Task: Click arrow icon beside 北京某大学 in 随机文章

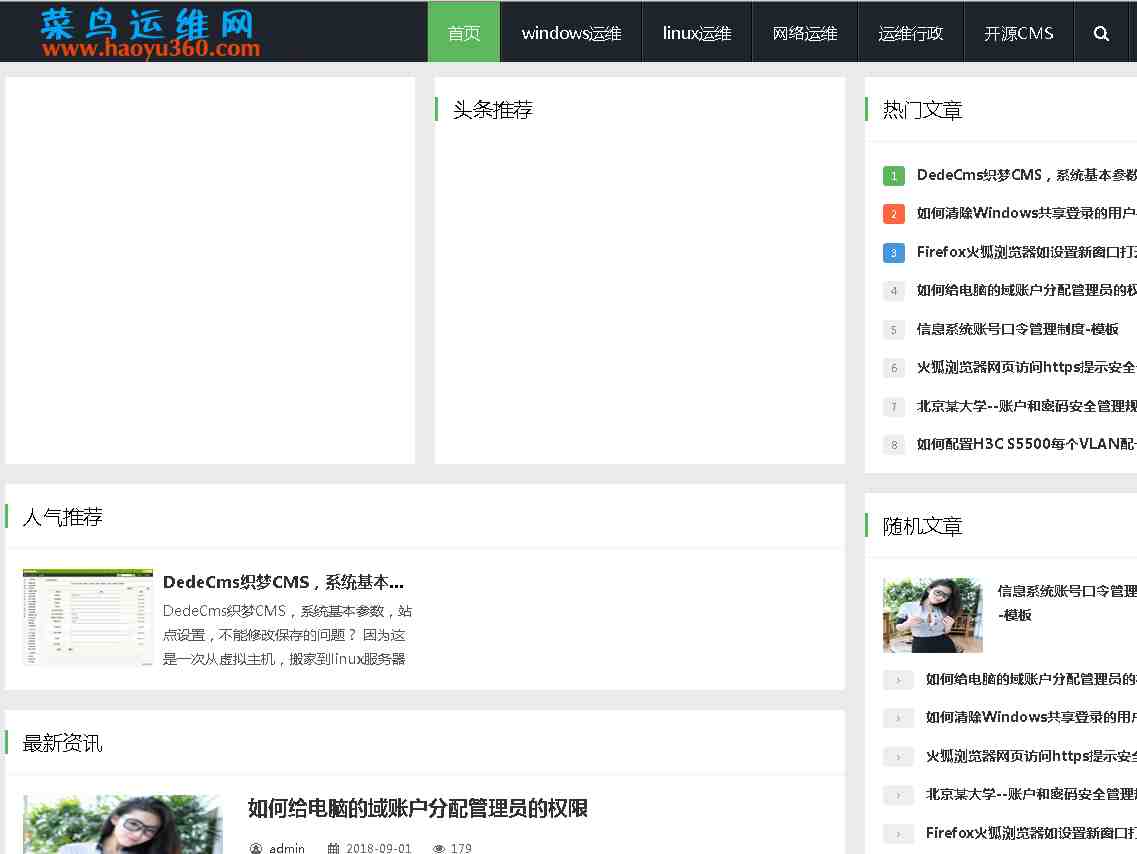Action: tap(898, 795)
